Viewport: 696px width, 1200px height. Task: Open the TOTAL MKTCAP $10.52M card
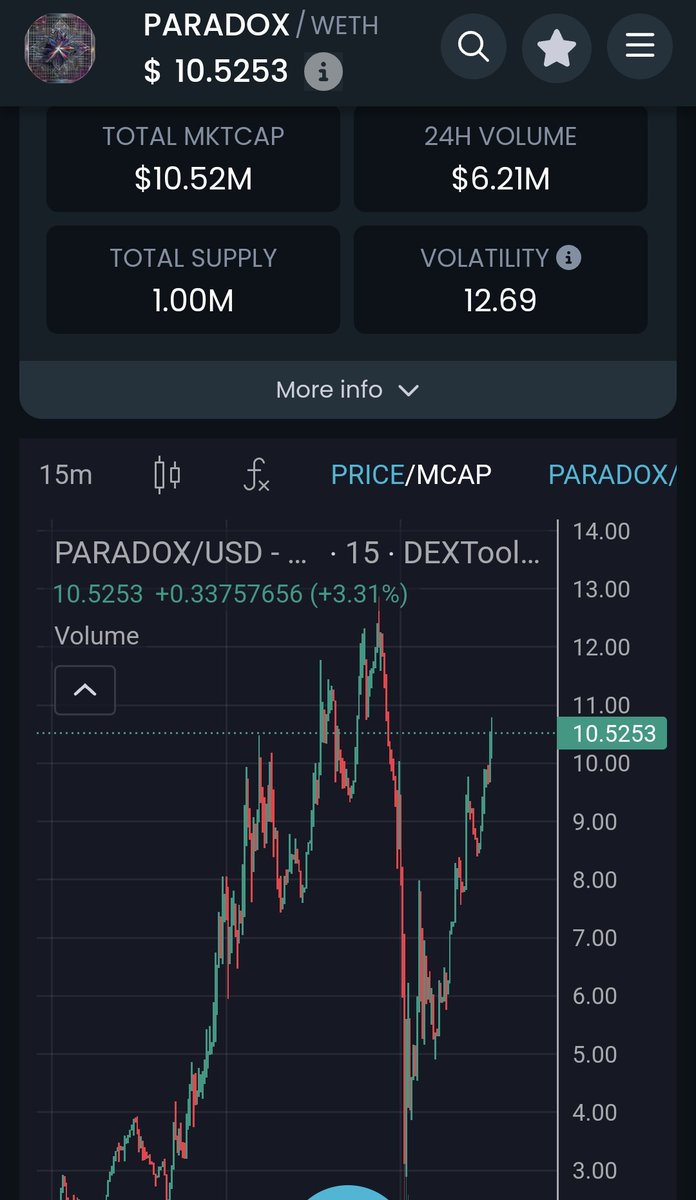click(193, 158)
